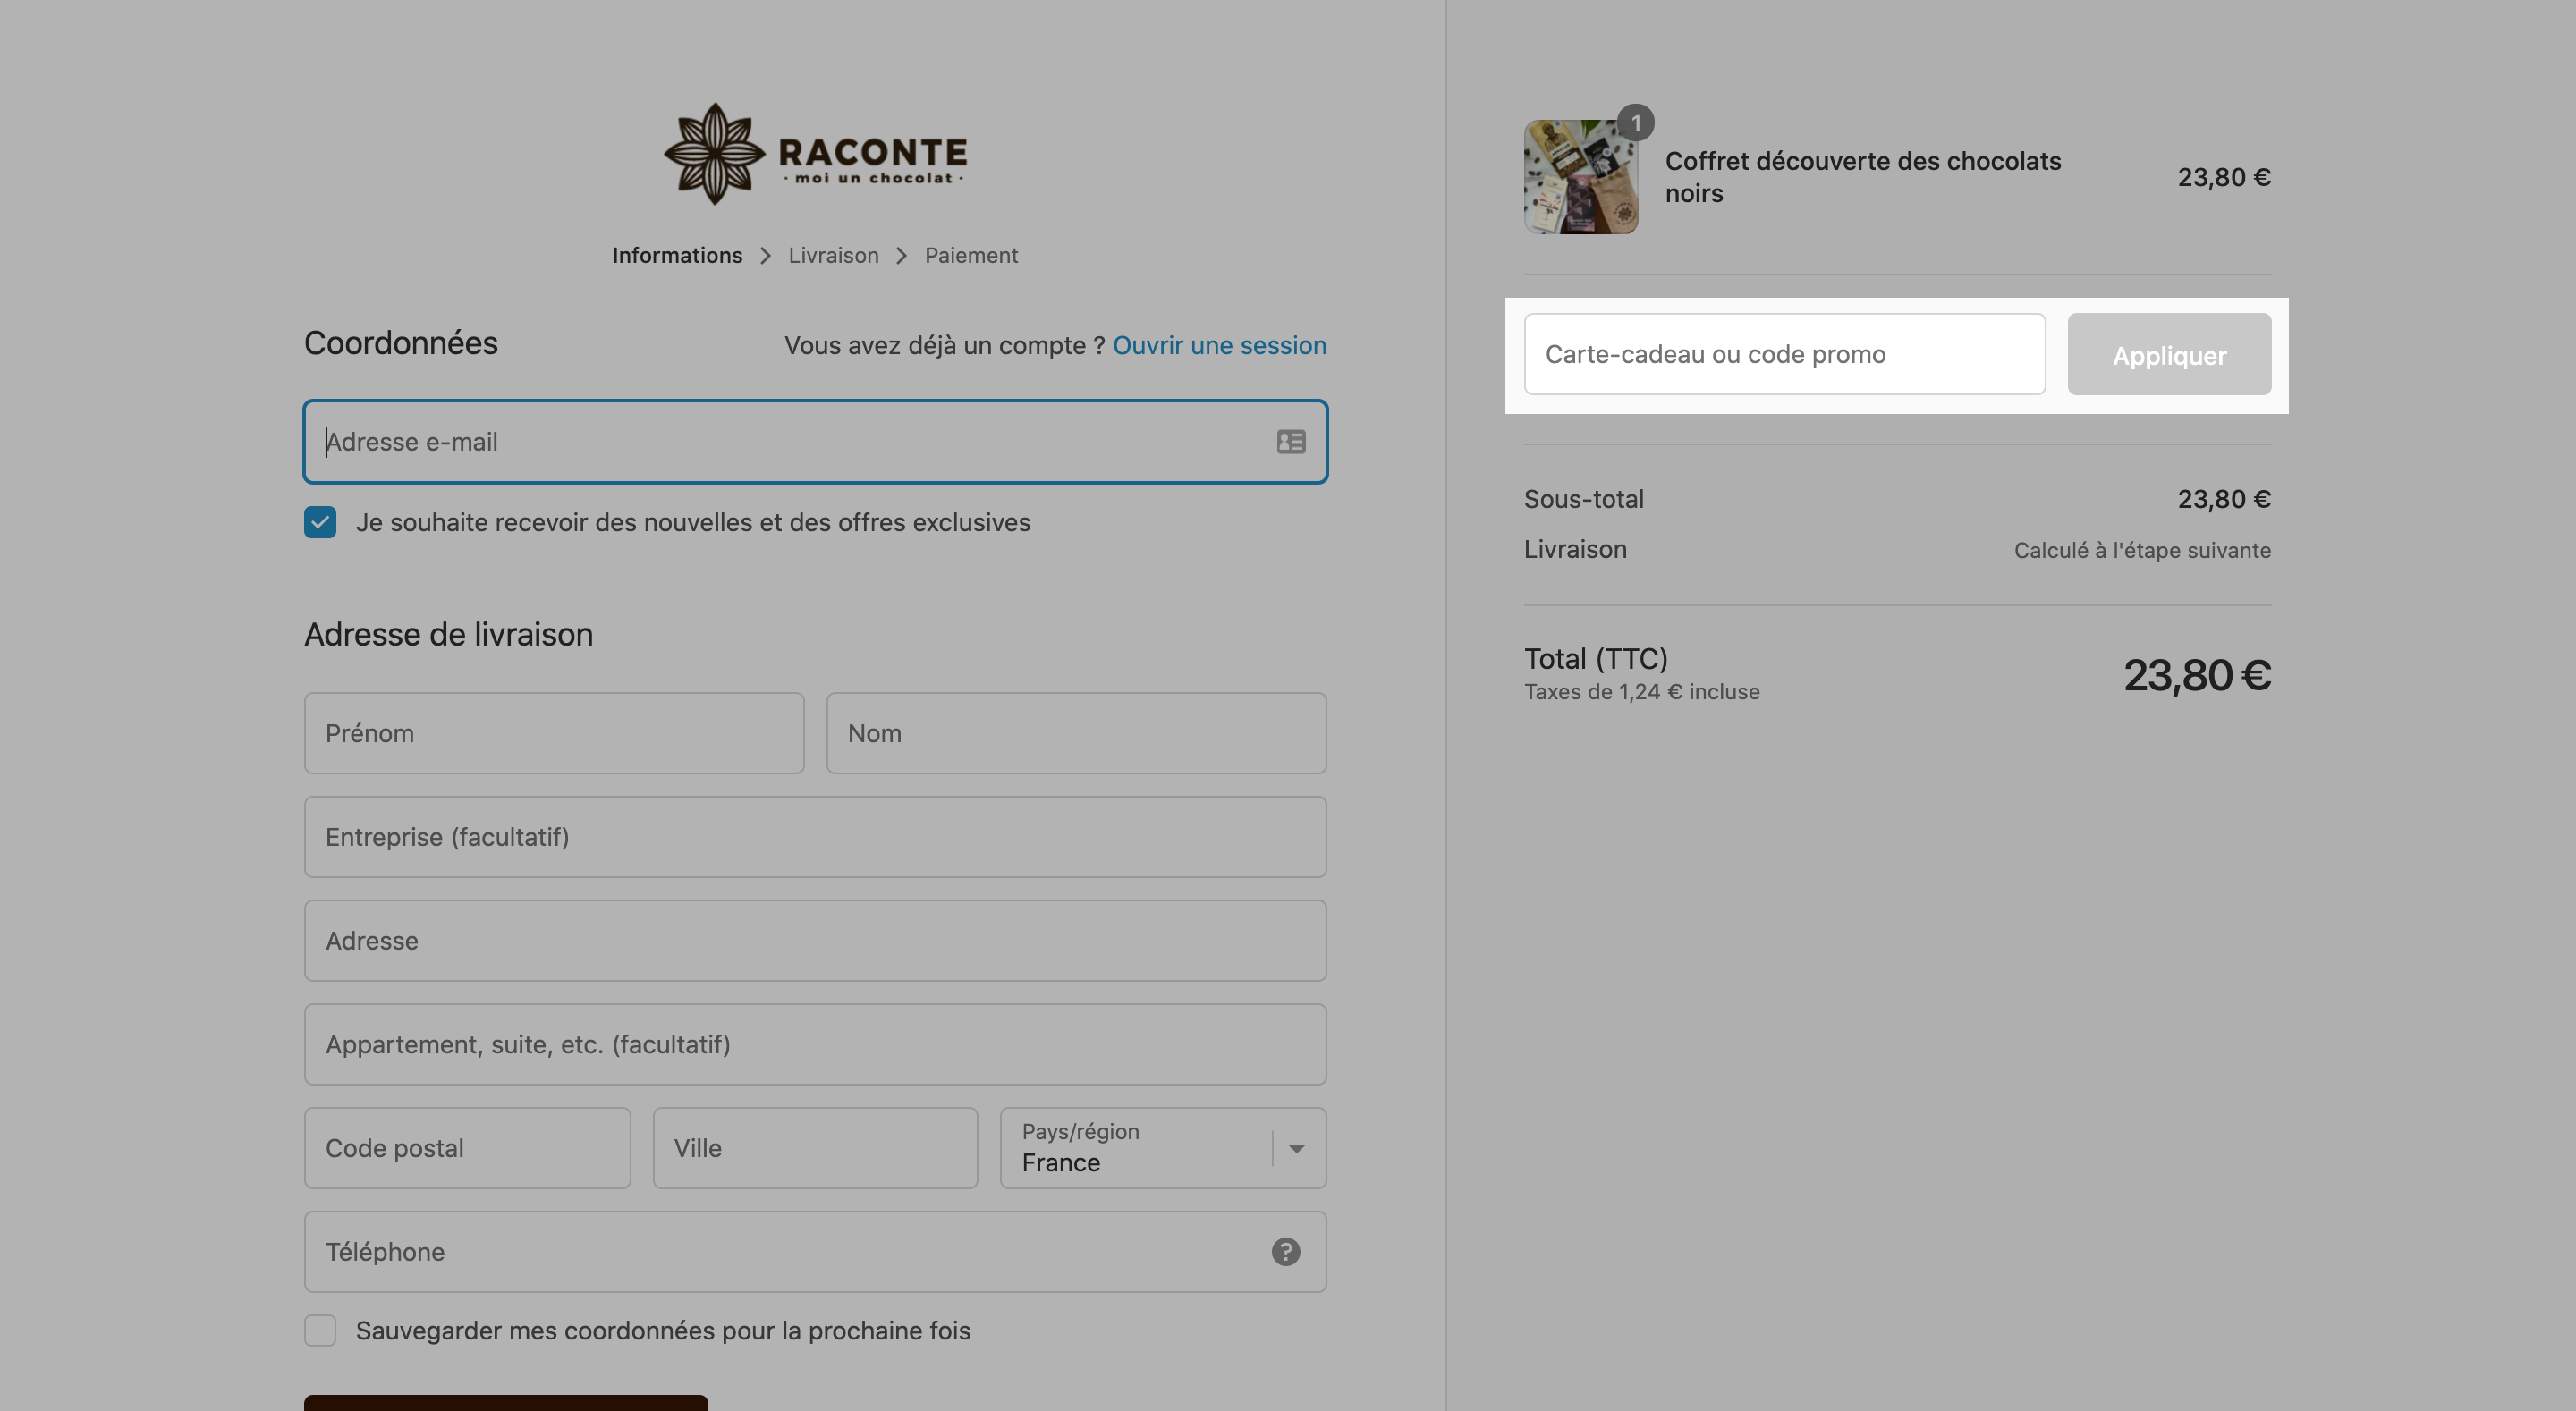Click the quantity badge on product image
This screenshot has height=1411, width=2576.
1636,123
